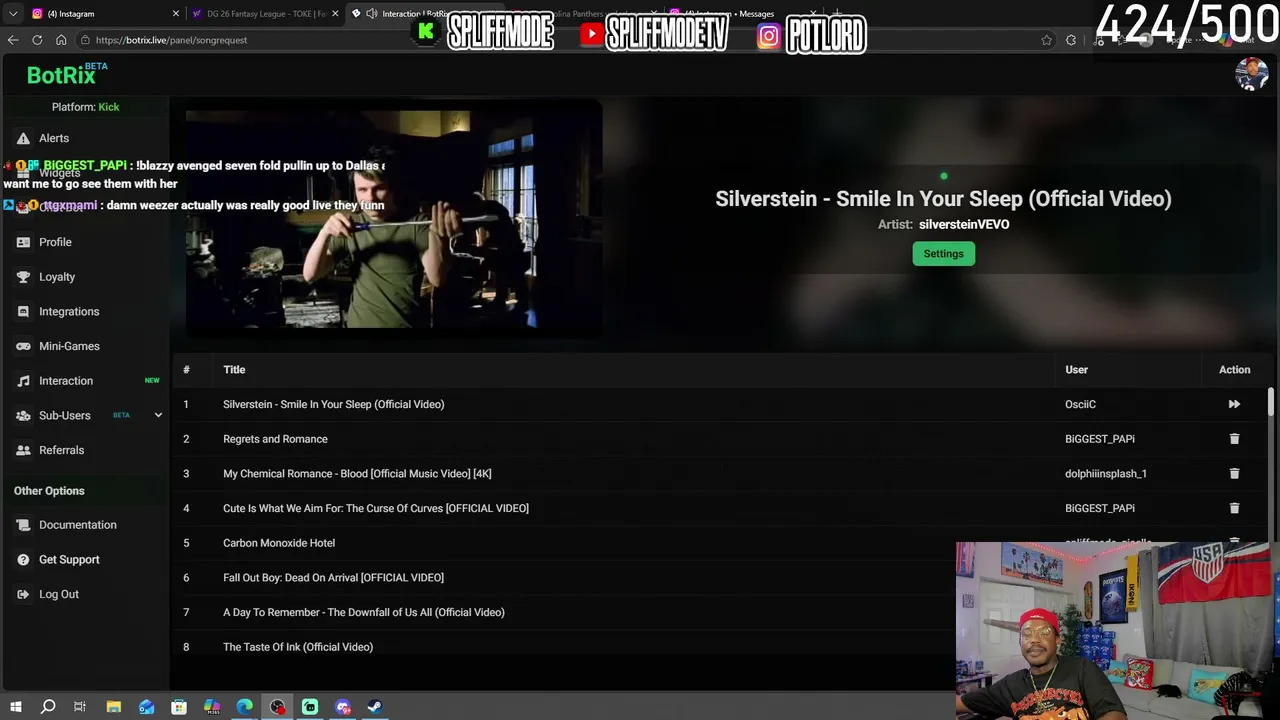Screen dimensions: 1280x720
Task: Click the silversteinVEVO artist name
Action: tap(964, 224)
